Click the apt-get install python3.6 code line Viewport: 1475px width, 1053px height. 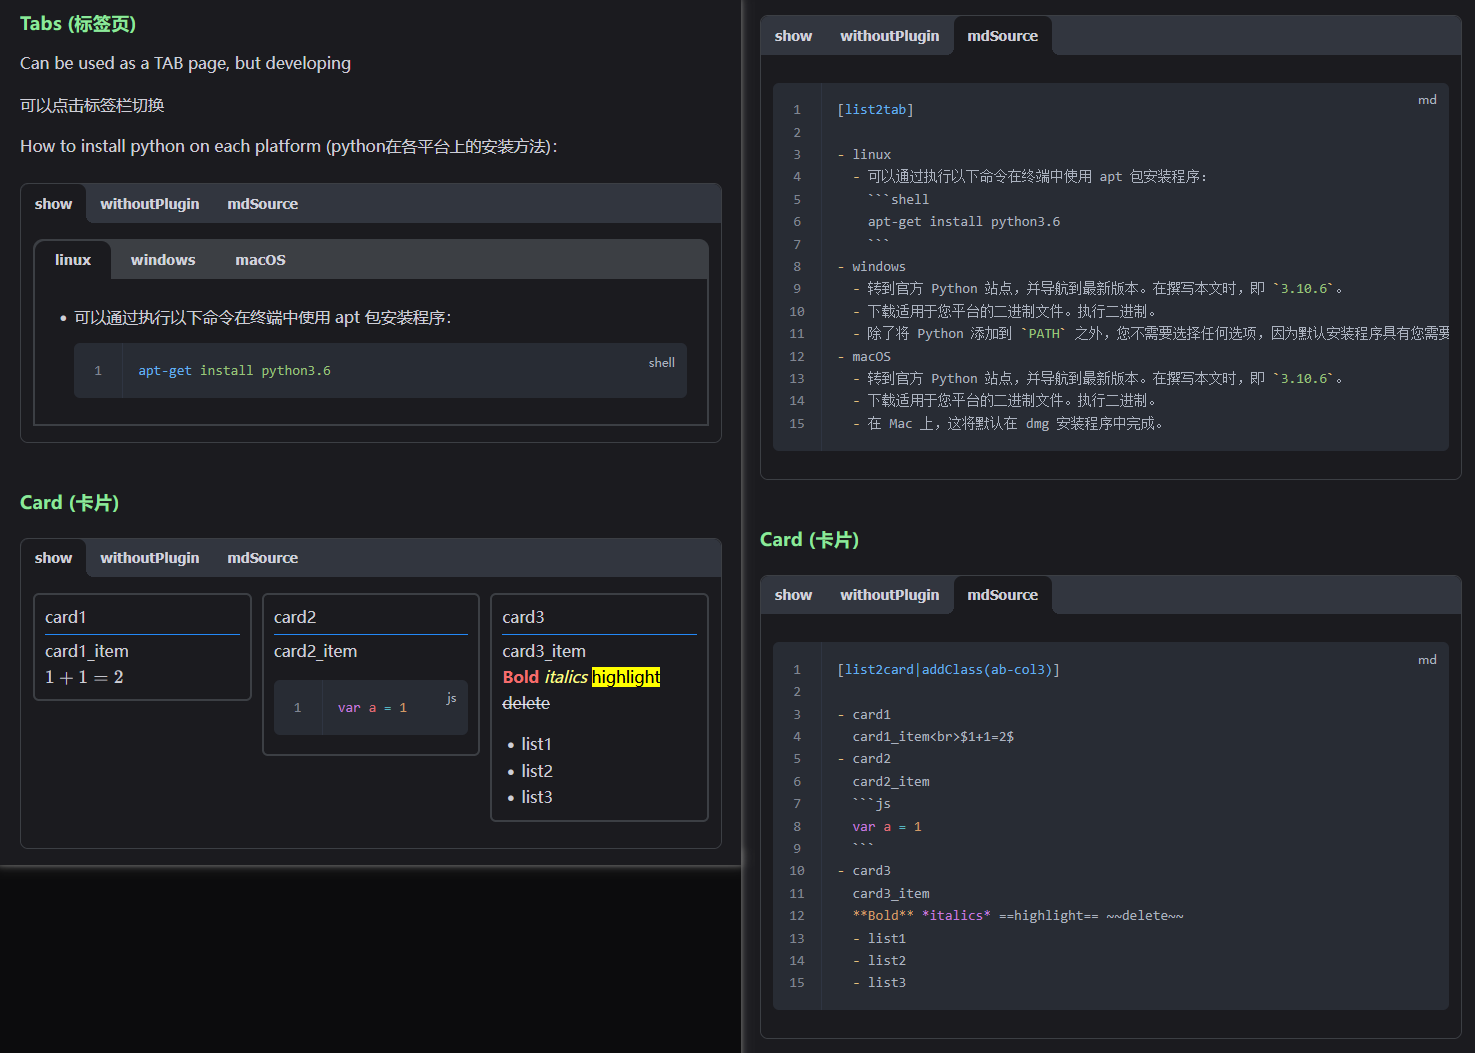pos(234,371)
